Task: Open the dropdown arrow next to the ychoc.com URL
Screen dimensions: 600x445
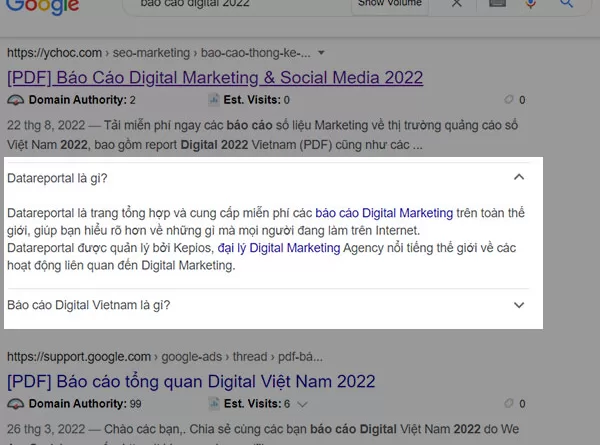Action: click(321, 53)
